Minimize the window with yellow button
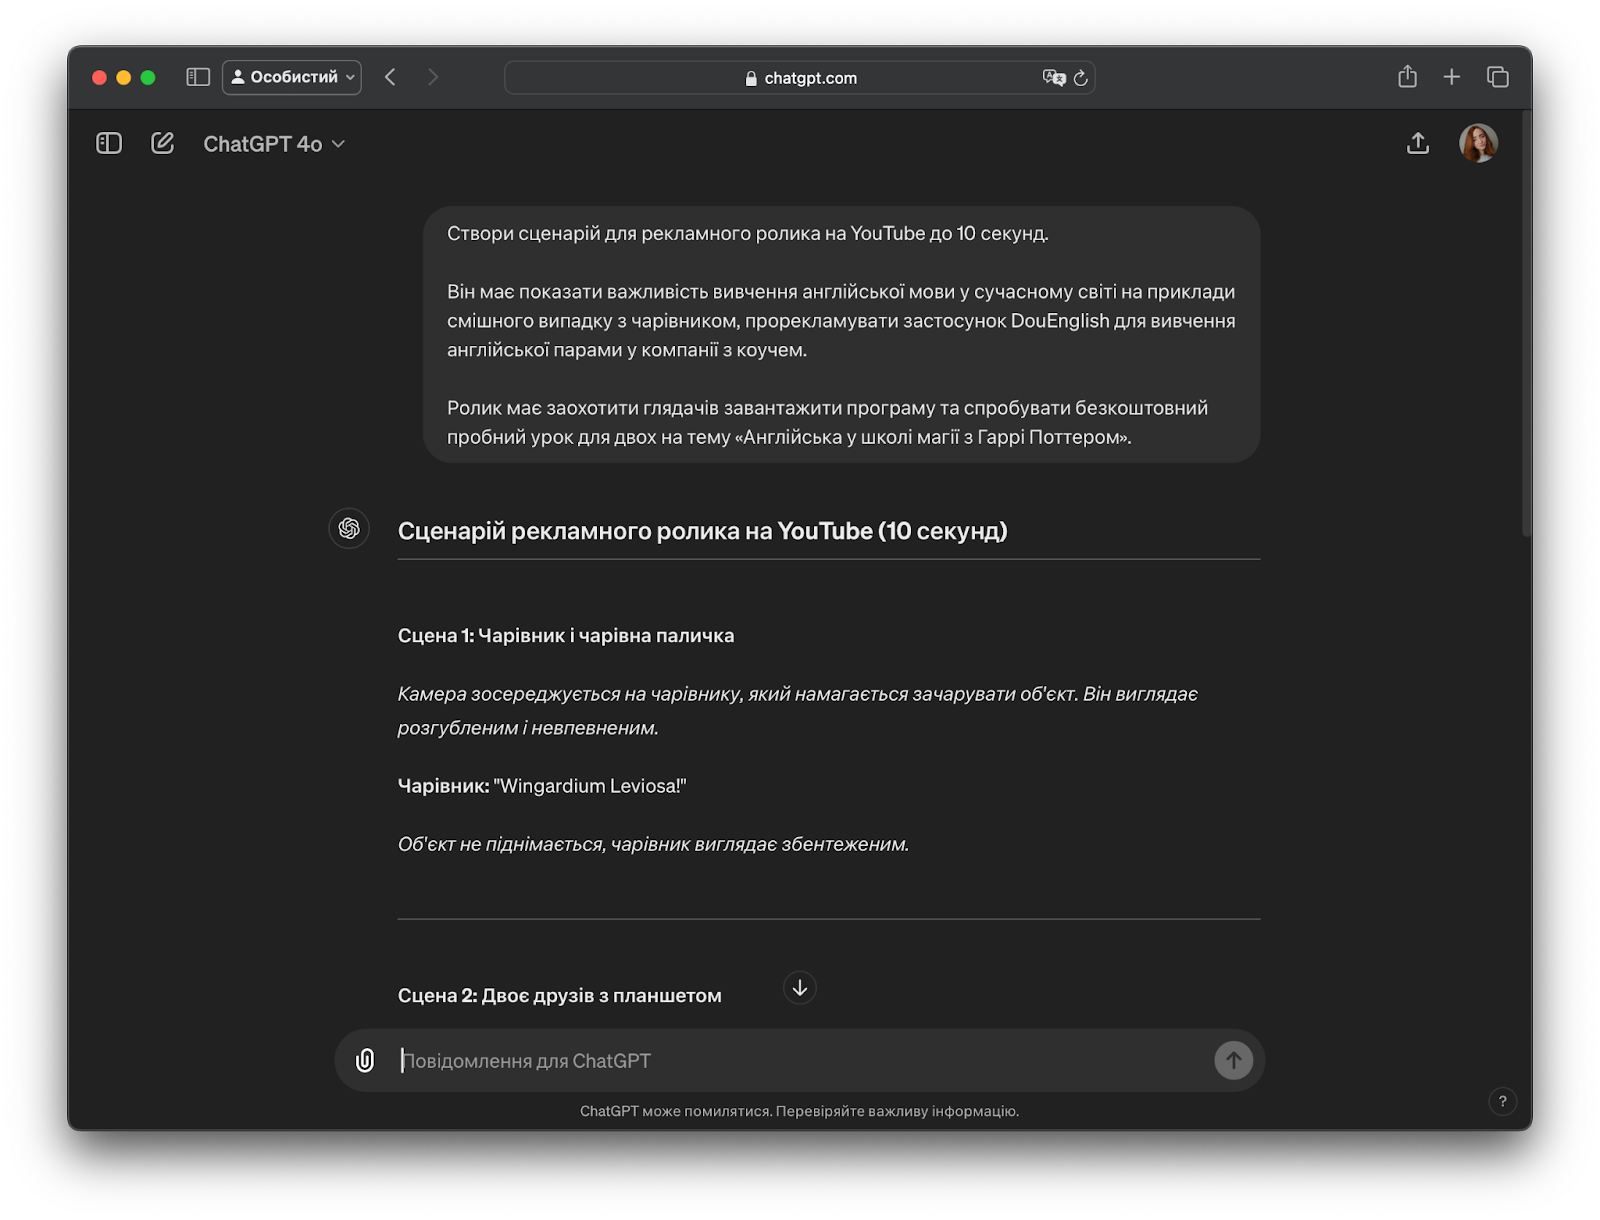 pos(123,77)
